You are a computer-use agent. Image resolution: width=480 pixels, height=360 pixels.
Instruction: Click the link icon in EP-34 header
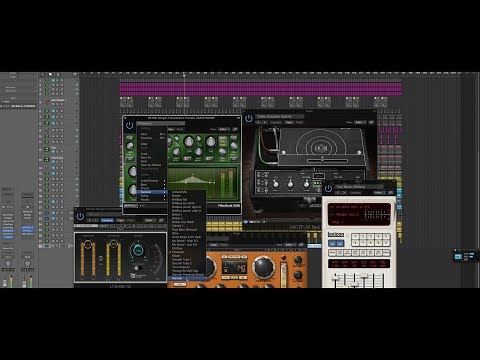[371, 122]
